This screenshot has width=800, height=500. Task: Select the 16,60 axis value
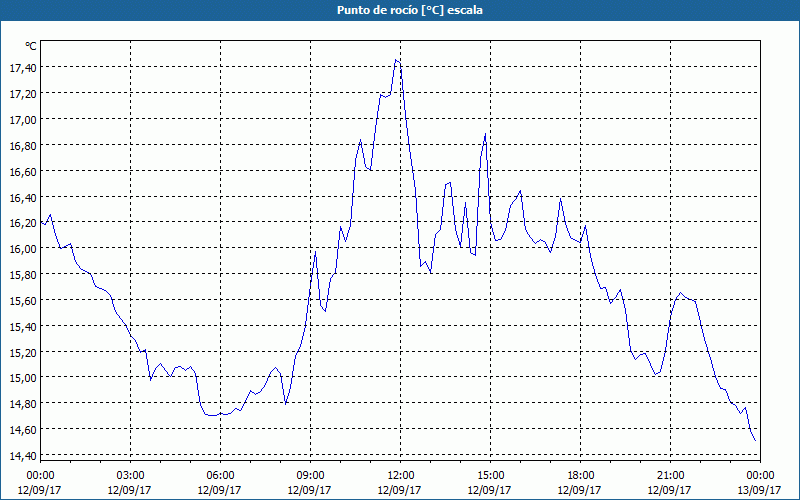click(23, 171)
